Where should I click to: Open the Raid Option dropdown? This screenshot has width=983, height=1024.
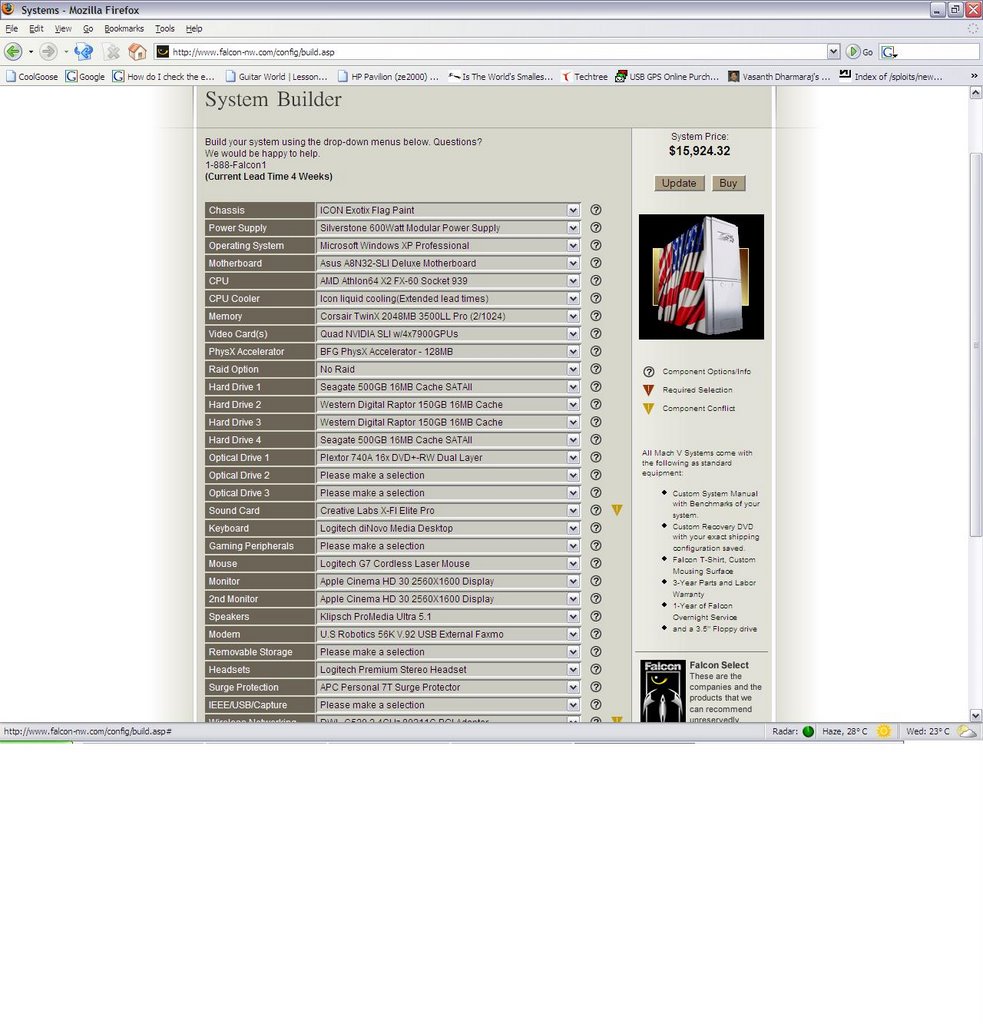point(448,369)
